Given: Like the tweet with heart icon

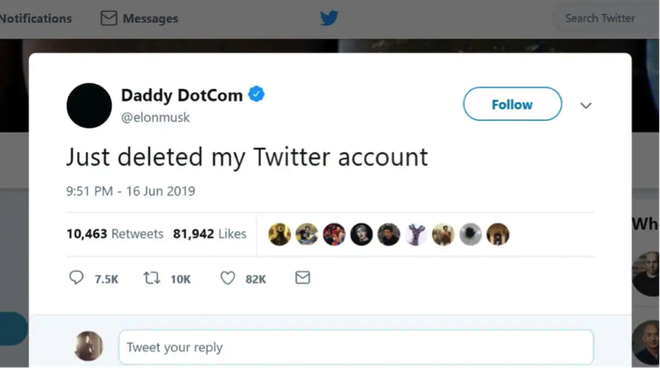Looking at the screenshot, I should 228,278.
